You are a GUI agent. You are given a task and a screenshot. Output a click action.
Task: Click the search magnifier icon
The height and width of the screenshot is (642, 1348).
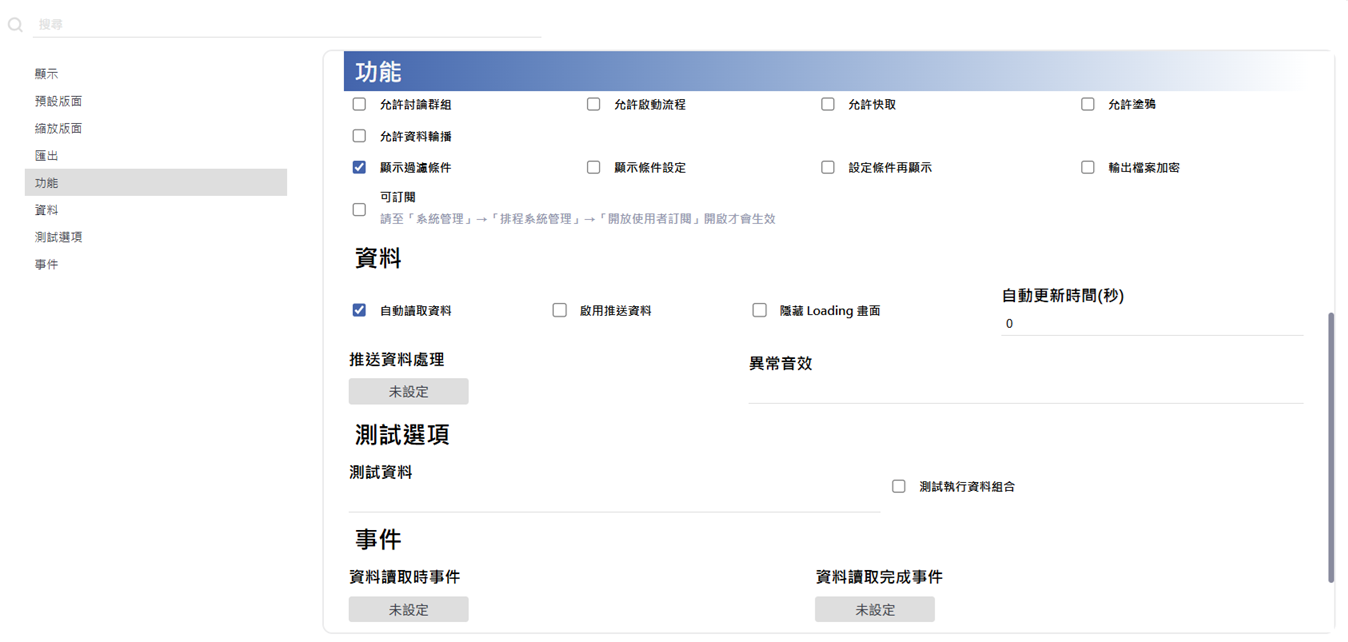[x=15, y=24]
